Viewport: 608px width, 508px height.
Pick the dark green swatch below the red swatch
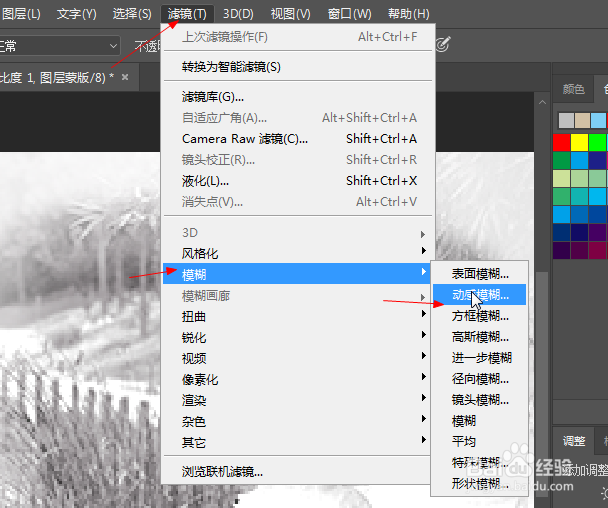click(x=561, y=160)
